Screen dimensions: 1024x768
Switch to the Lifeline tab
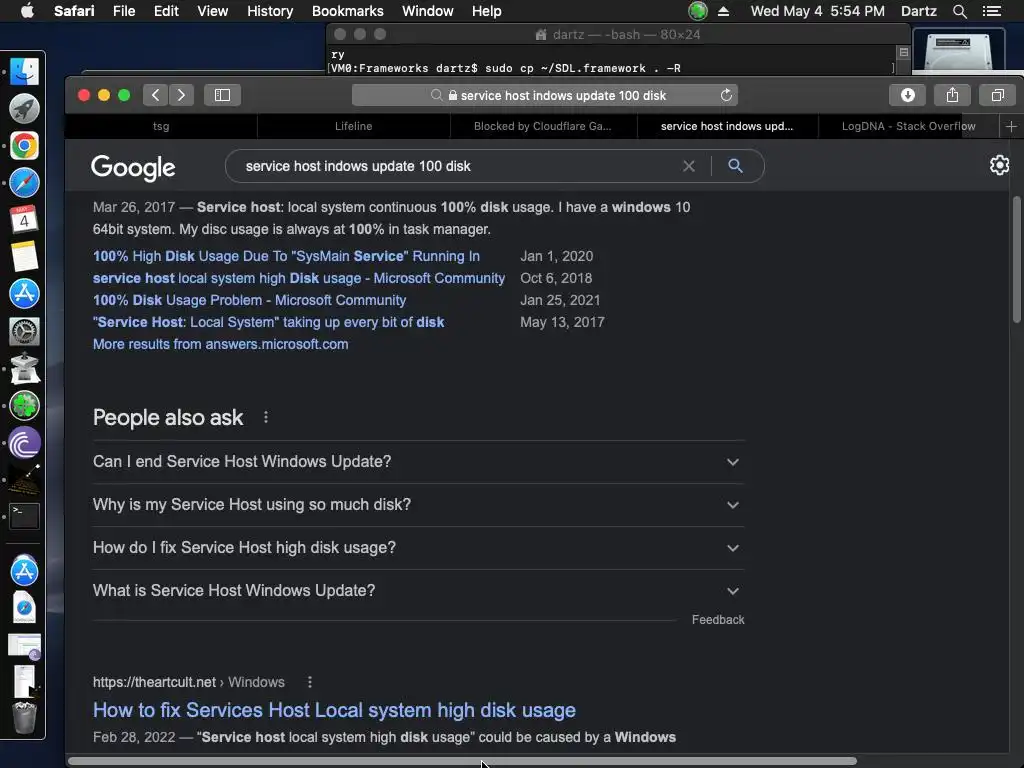(353, 126)
